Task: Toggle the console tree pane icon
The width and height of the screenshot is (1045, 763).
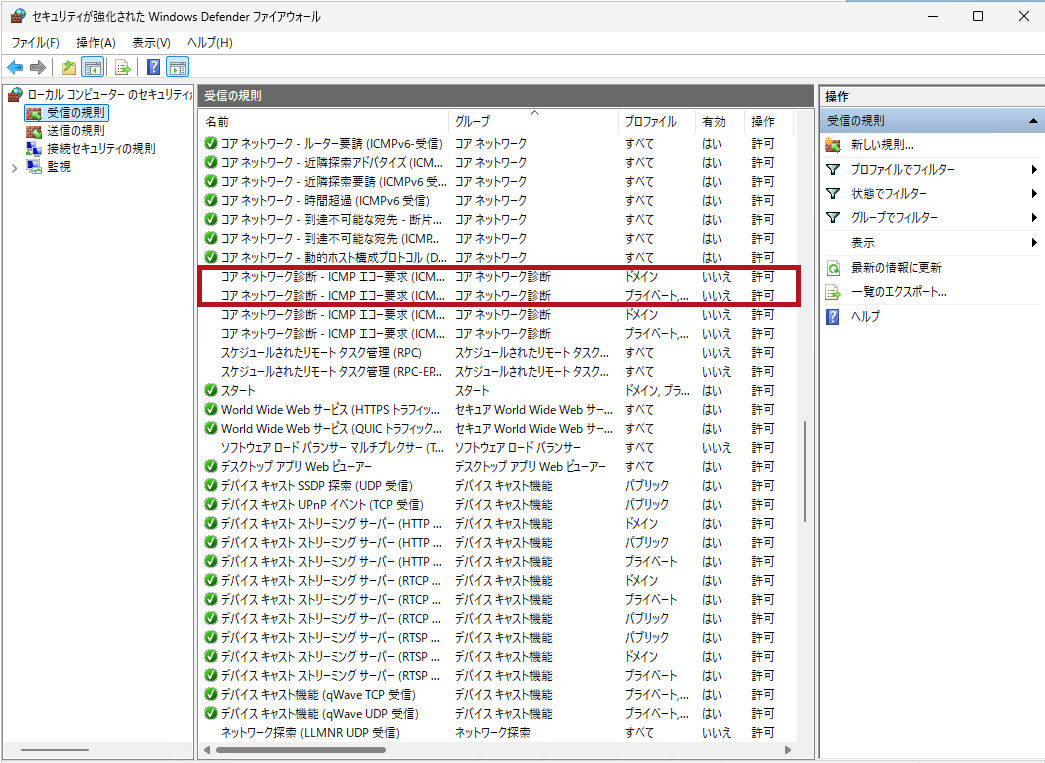Action: click(92, 67)
